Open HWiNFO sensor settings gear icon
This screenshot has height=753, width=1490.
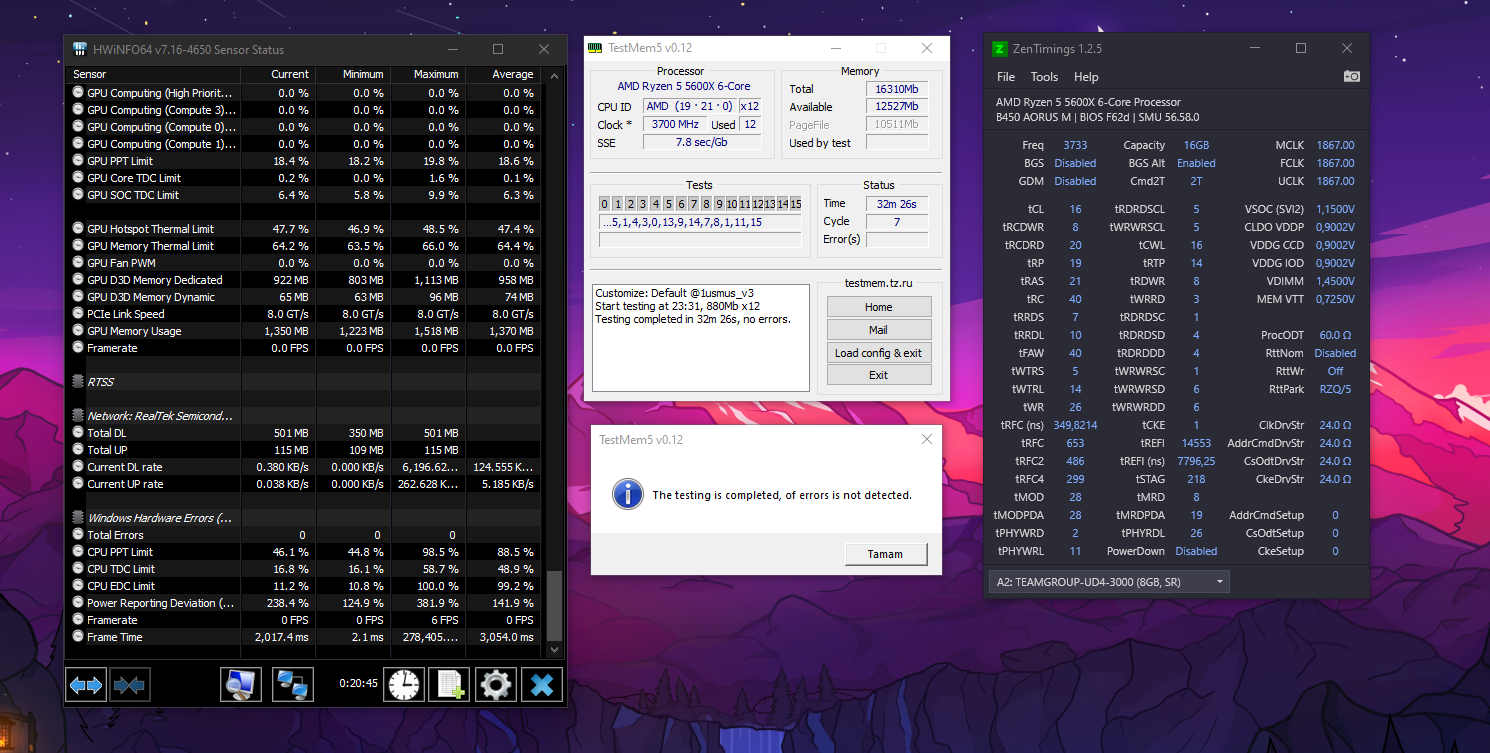[x=495, y=685]
